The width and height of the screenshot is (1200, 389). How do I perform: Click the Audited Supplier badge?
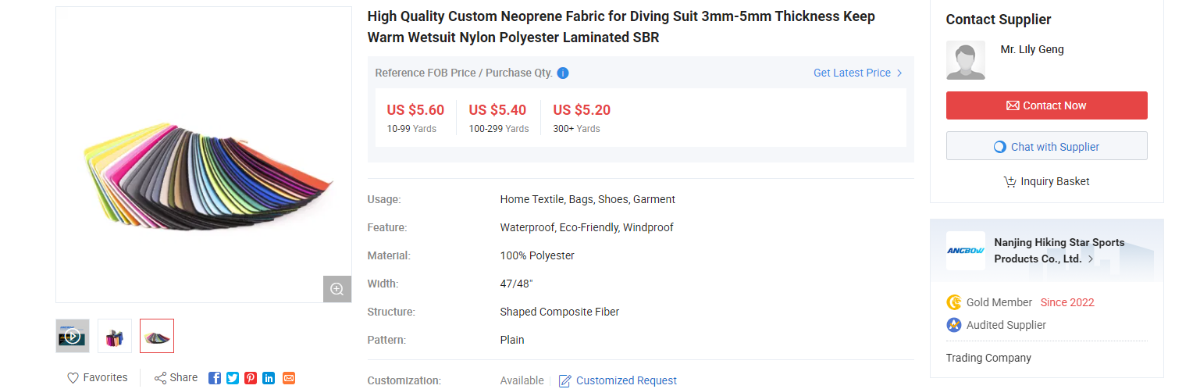click(x=996, y=325)
